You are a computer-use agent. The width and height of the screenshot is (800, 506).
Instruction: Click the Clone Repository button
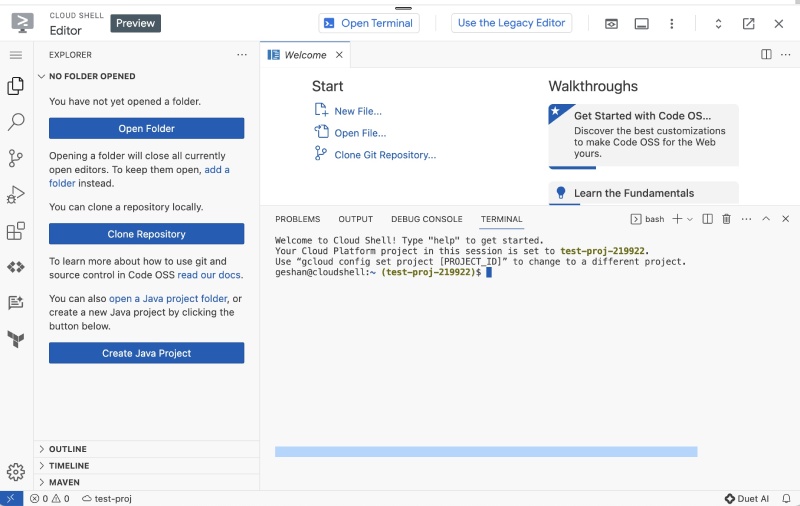click(x=146, y=234)
